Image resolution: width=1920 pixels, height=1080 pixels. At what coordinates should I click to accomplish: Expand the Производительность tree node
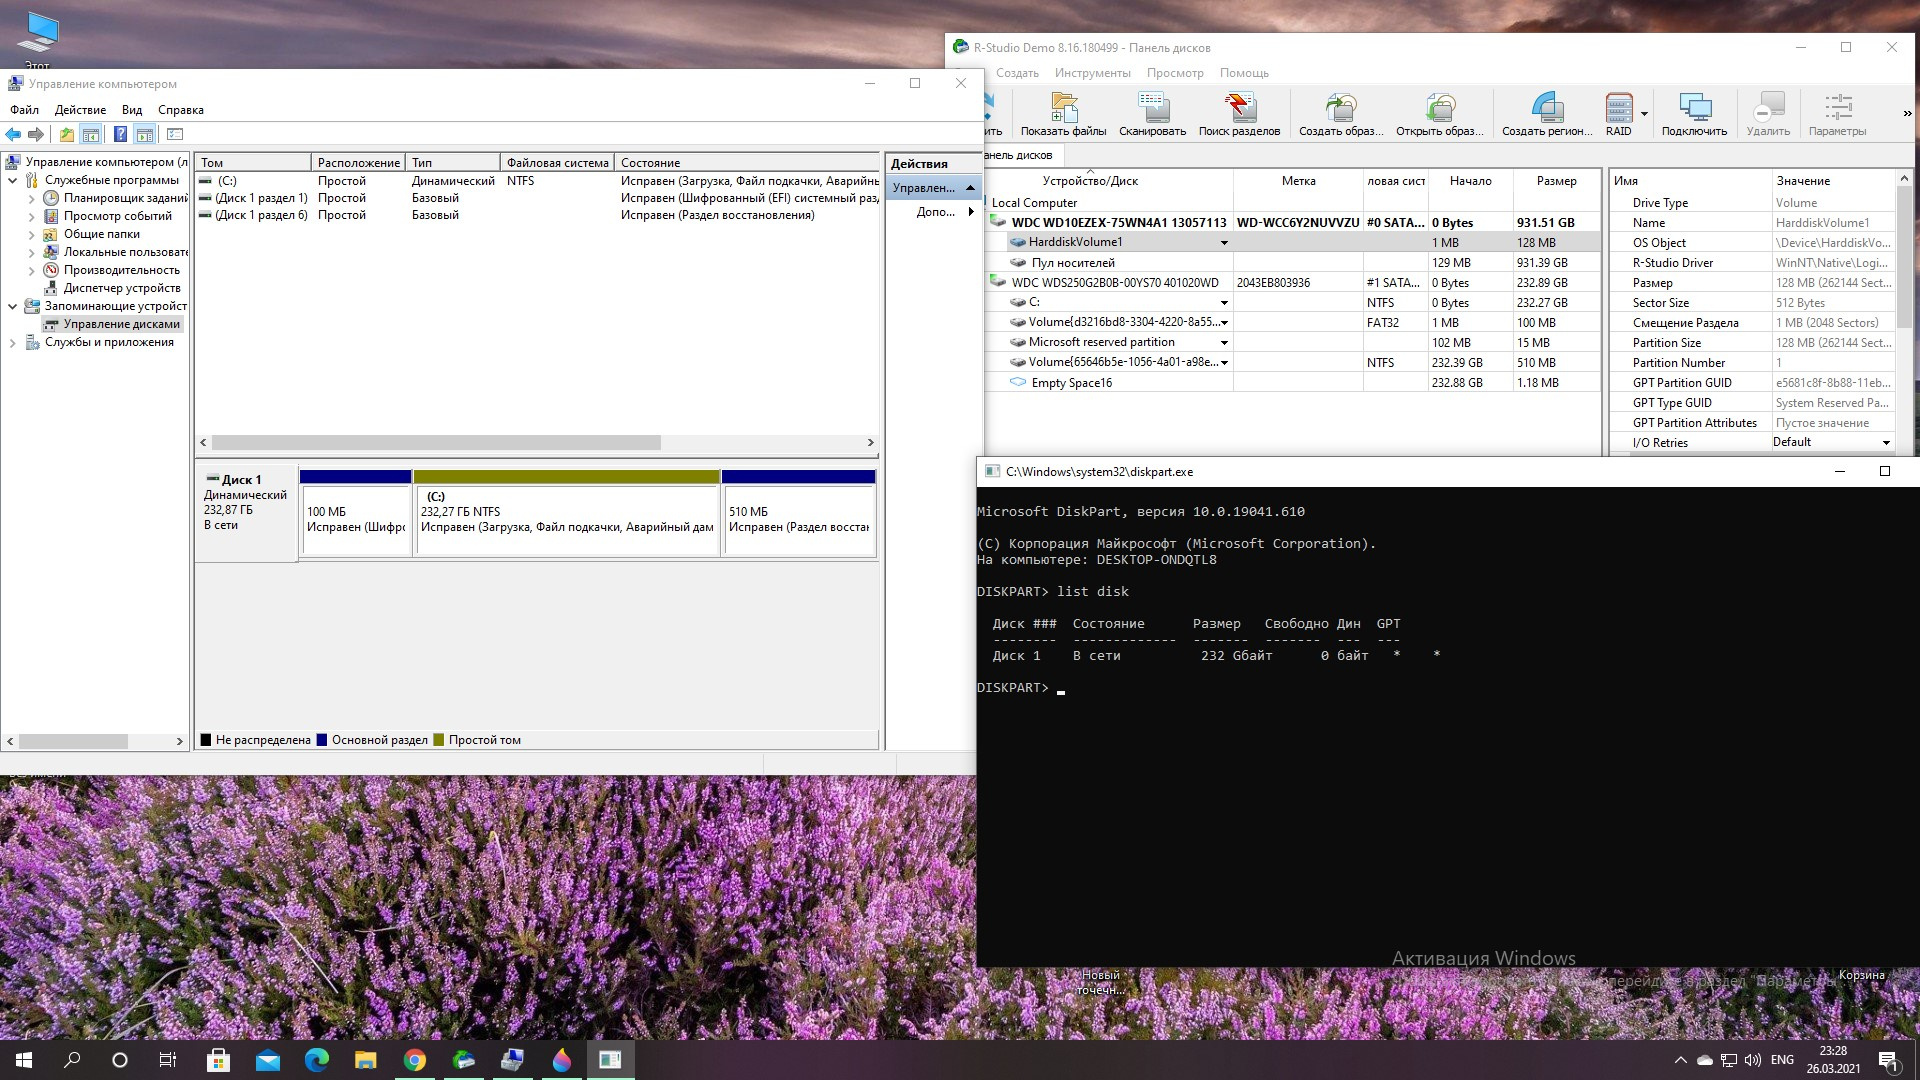(31, 271)
